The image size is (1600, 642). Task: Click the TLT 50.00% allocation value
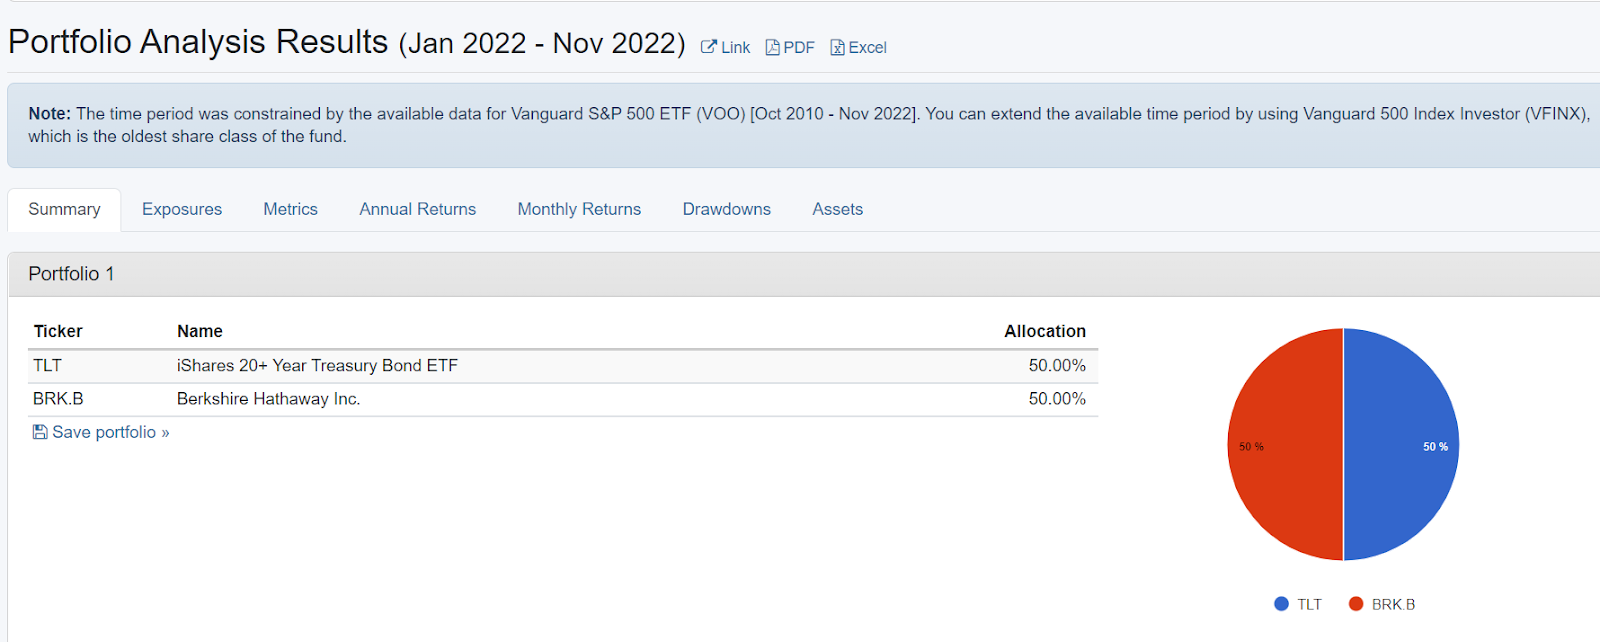[x=1057, y=366]
